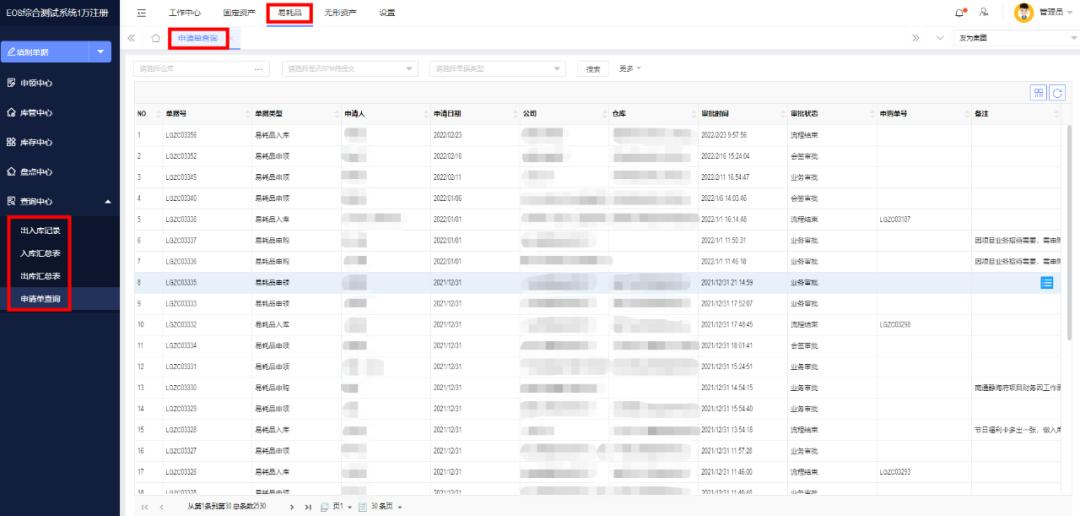
Task: Click the date 2022/02/23 cell
Action: click(x=447, y=135)
